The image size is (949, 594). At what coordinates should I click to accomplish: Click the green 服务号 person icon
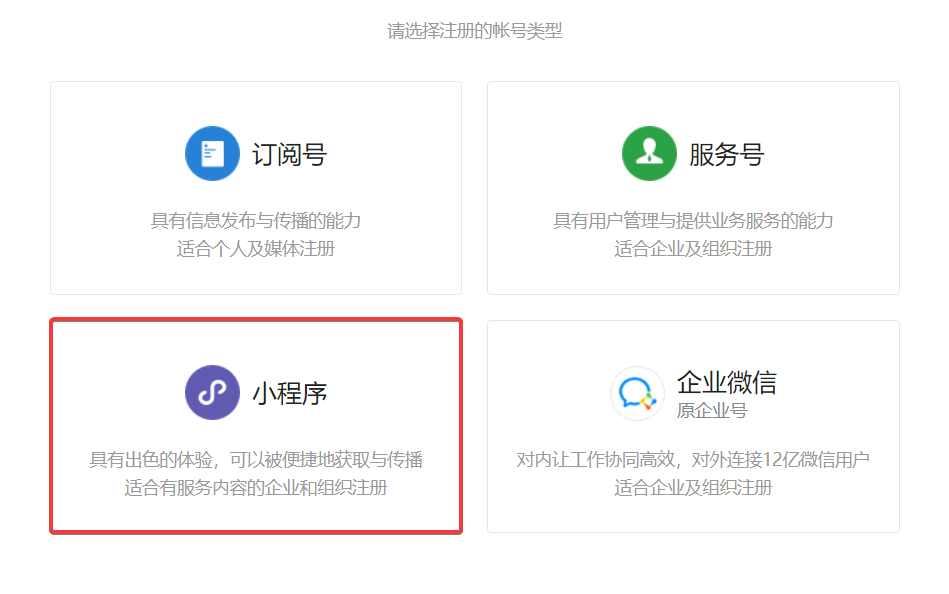(649, 153)
